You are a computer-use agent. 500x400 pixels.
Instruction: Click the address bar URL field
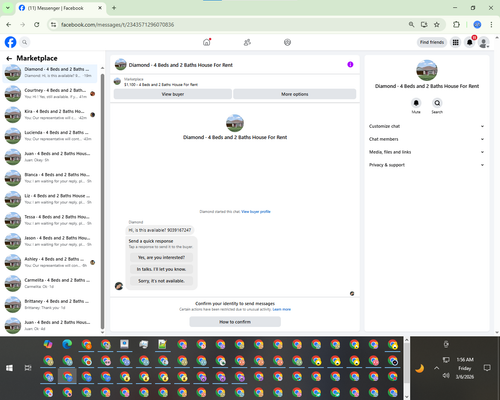[230, 25]
